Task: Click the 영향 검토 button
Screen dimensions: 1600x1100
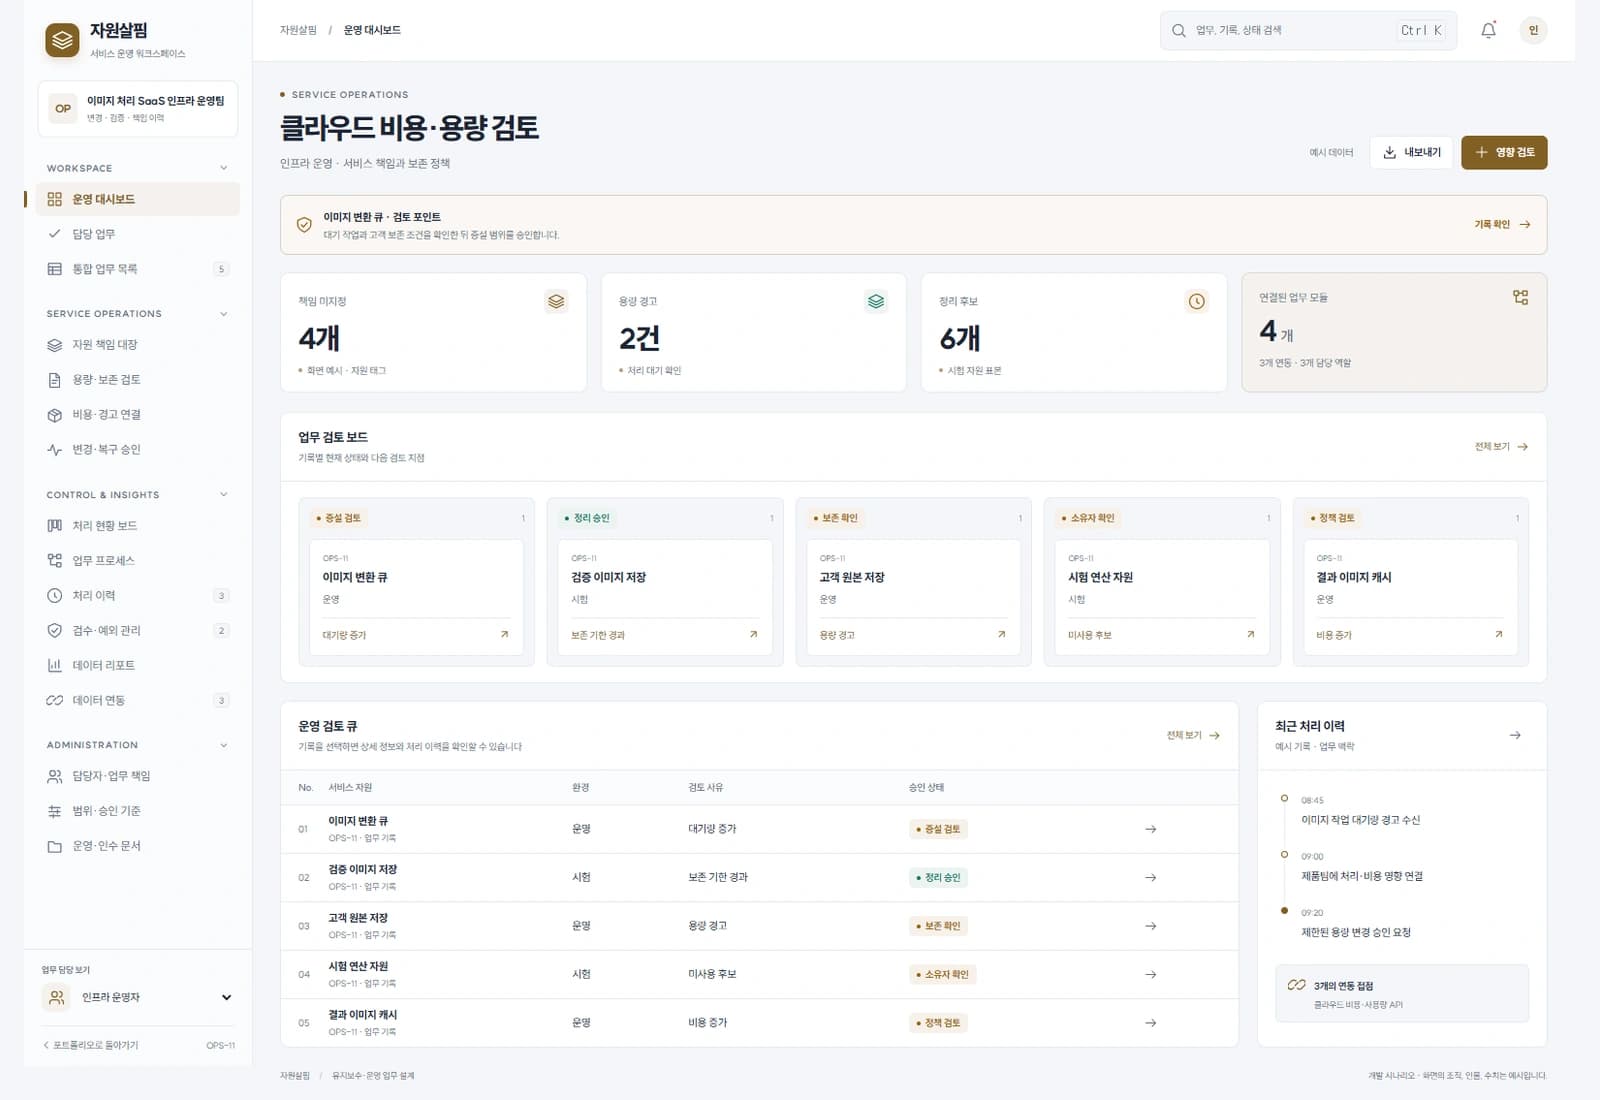Action: tap(1504, 152)
